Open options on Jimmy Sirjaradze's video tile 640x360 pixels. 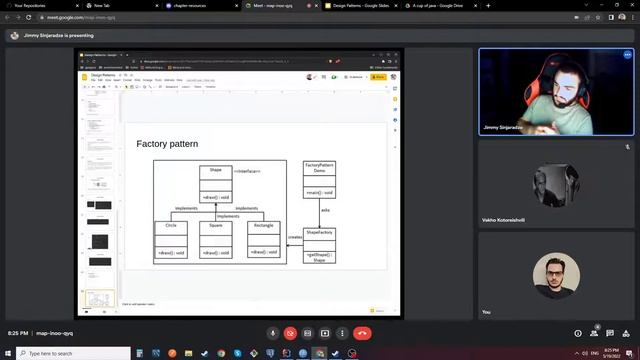point(627,55)
